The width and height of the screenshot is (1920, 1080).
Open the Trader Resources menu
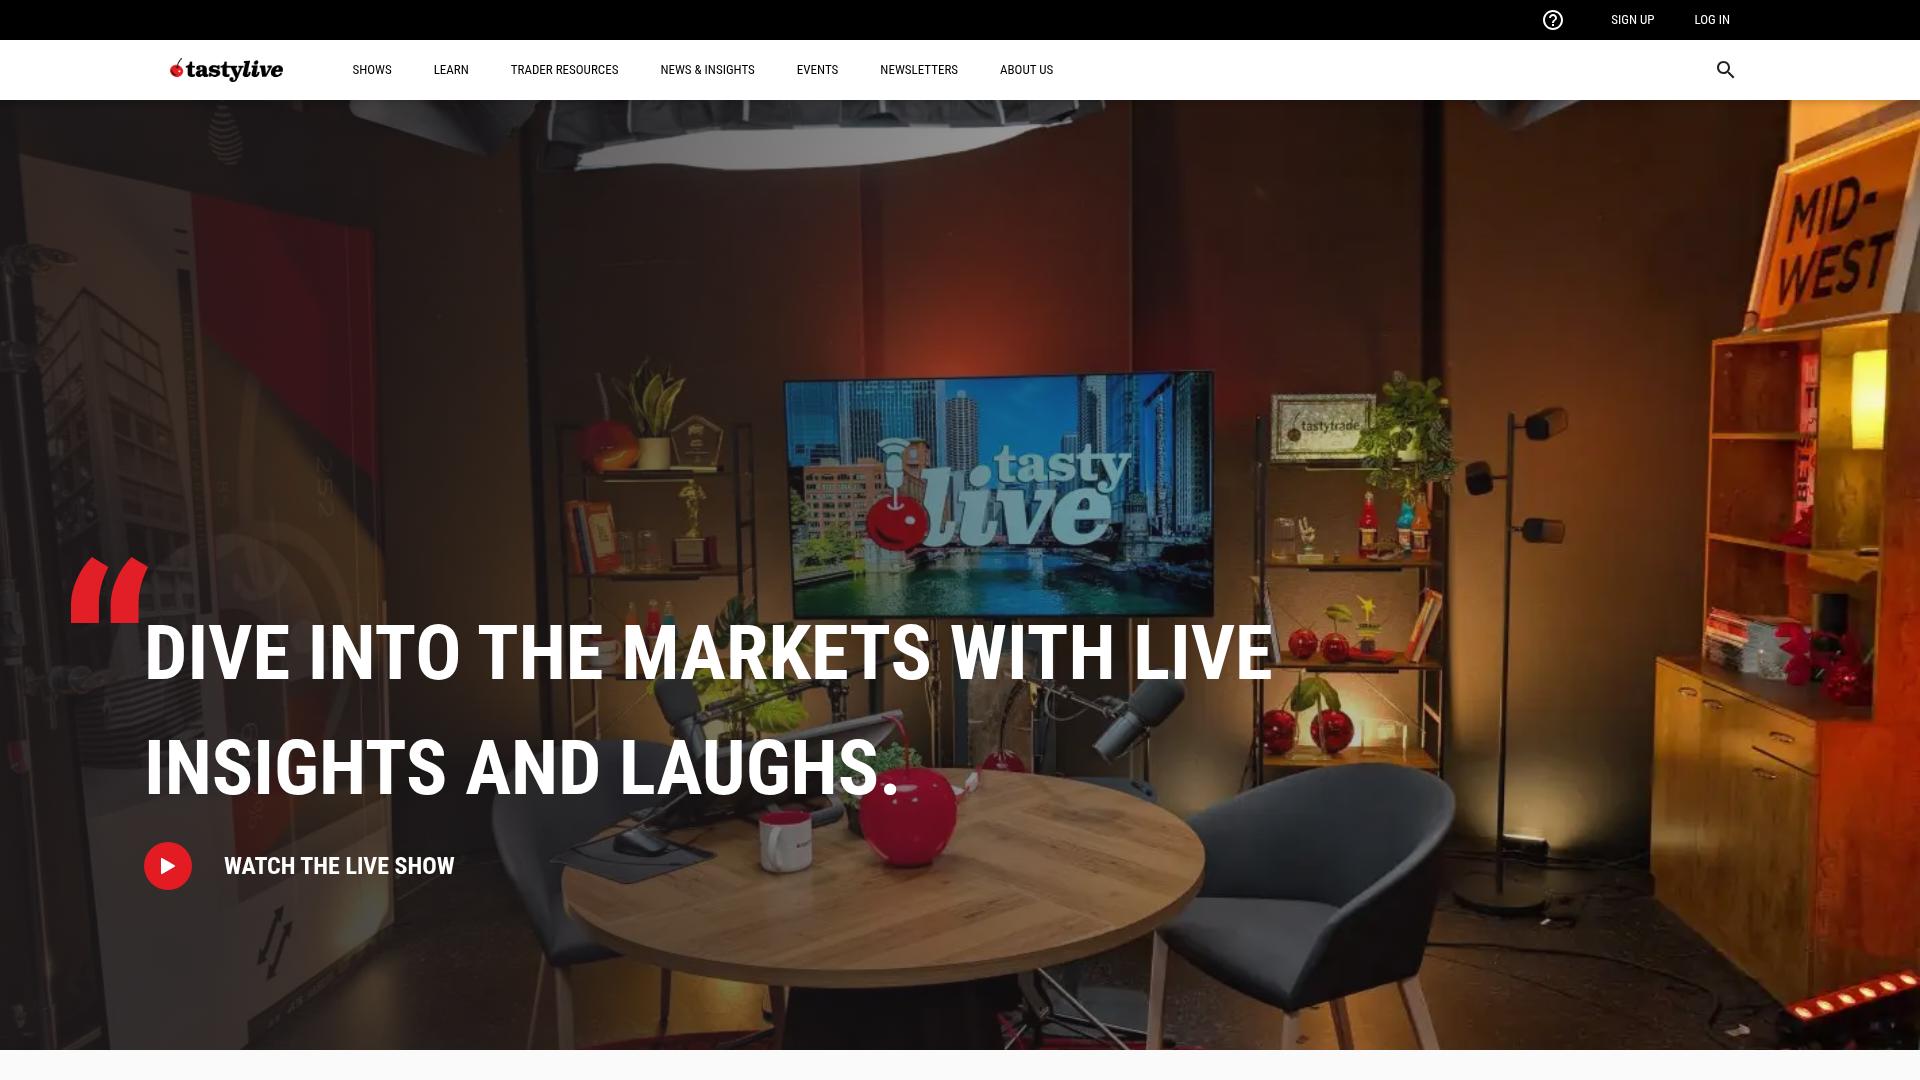click(564, 70)
